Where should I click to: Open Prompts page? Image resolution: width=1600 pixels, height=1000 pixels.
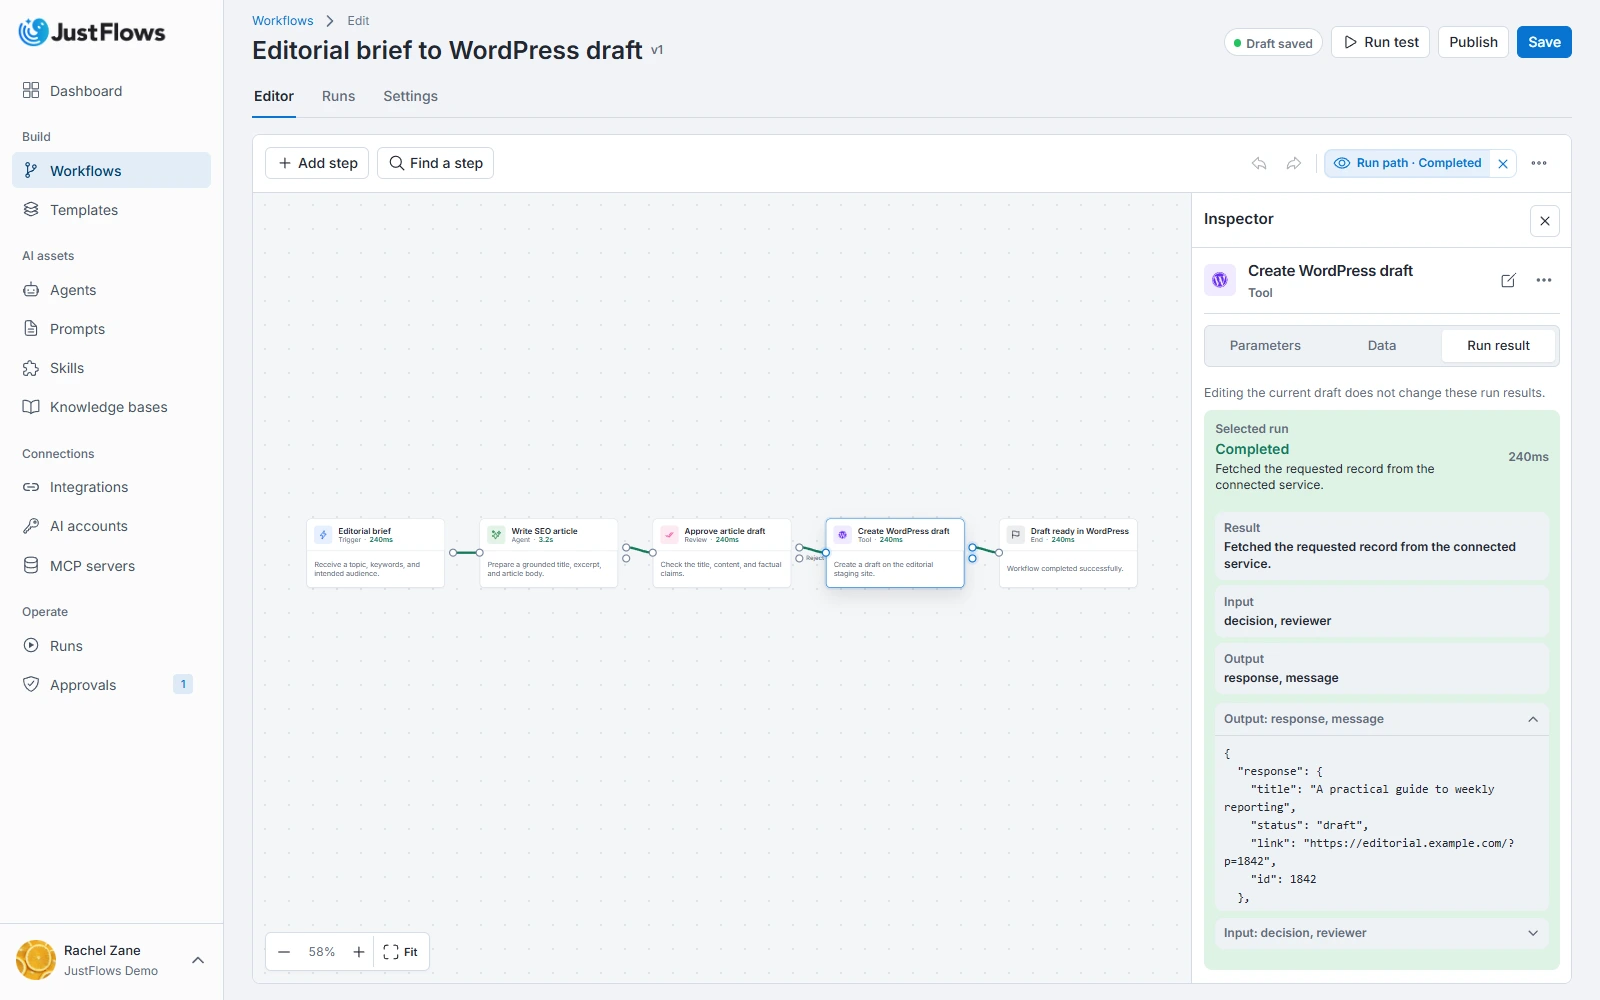point(111,329)
